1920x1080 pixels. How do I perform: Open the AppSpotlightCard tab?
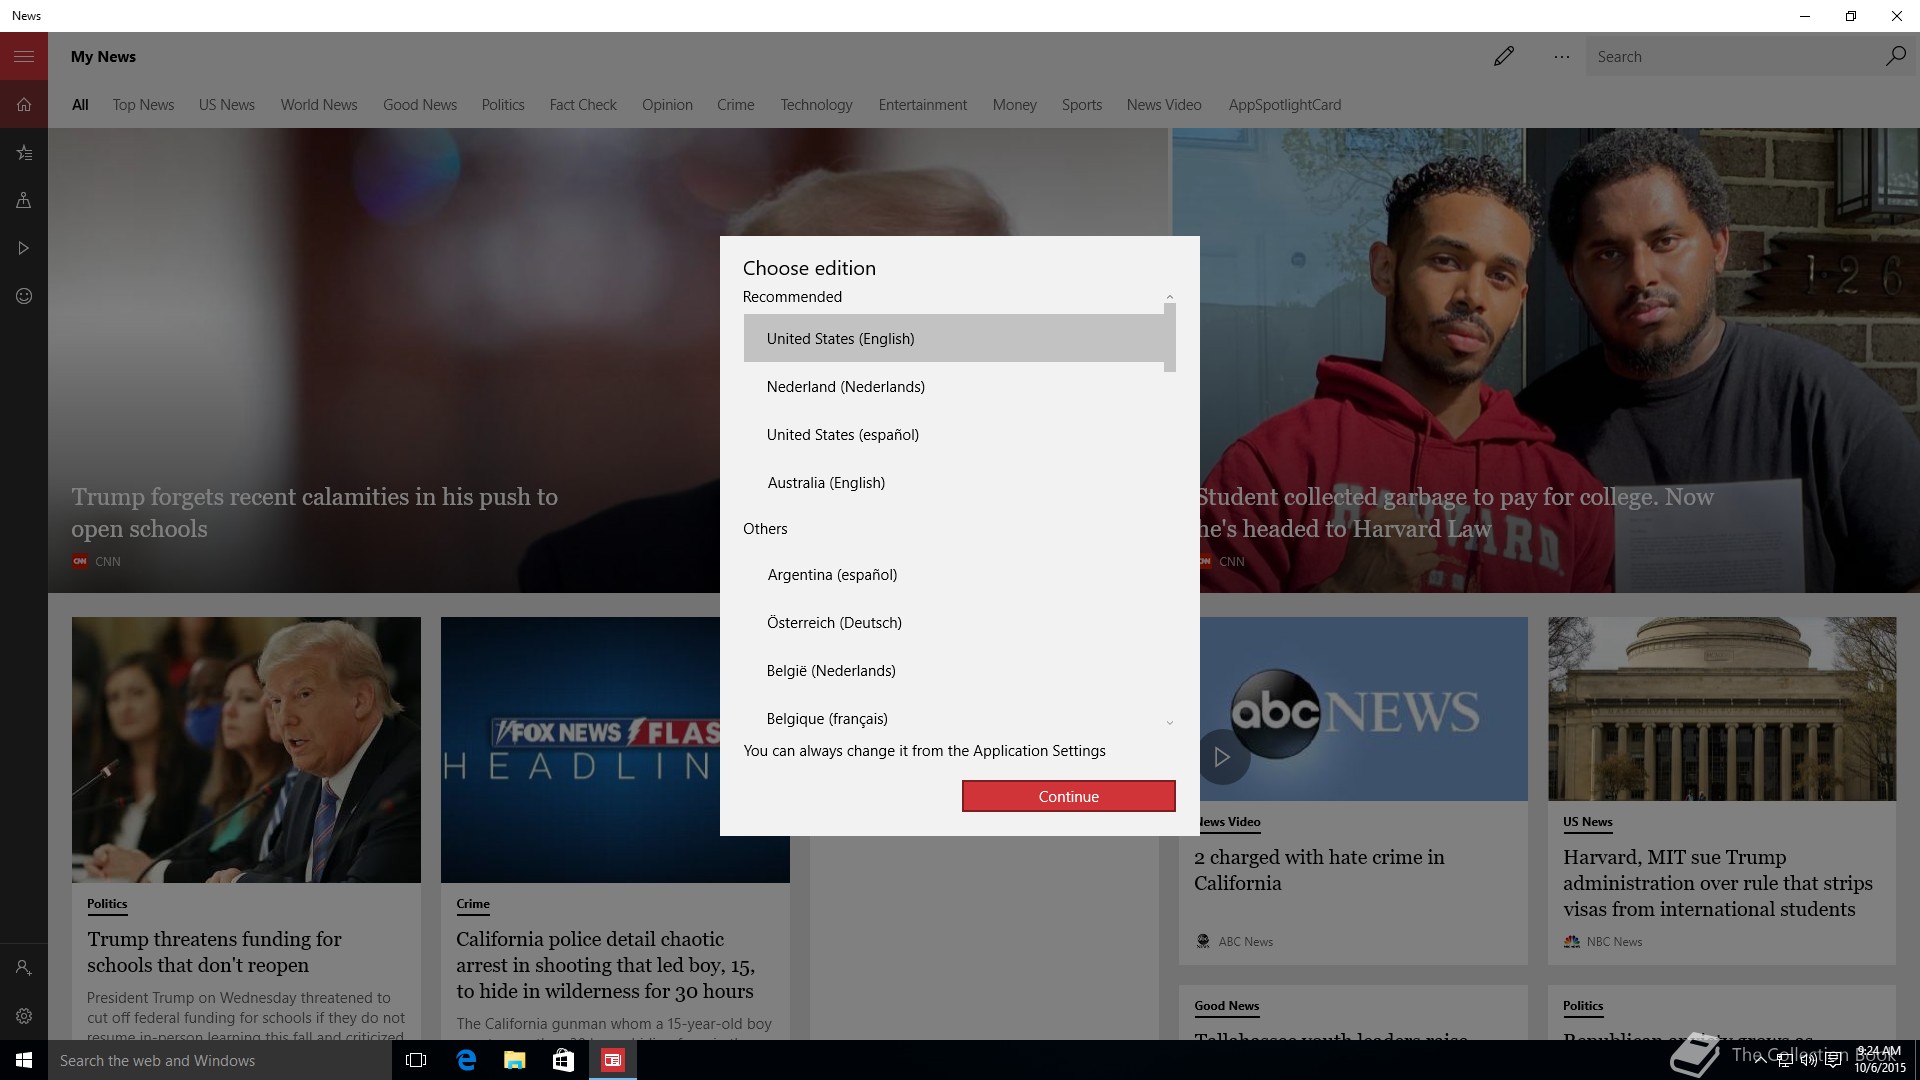(x=1285, y=105)
